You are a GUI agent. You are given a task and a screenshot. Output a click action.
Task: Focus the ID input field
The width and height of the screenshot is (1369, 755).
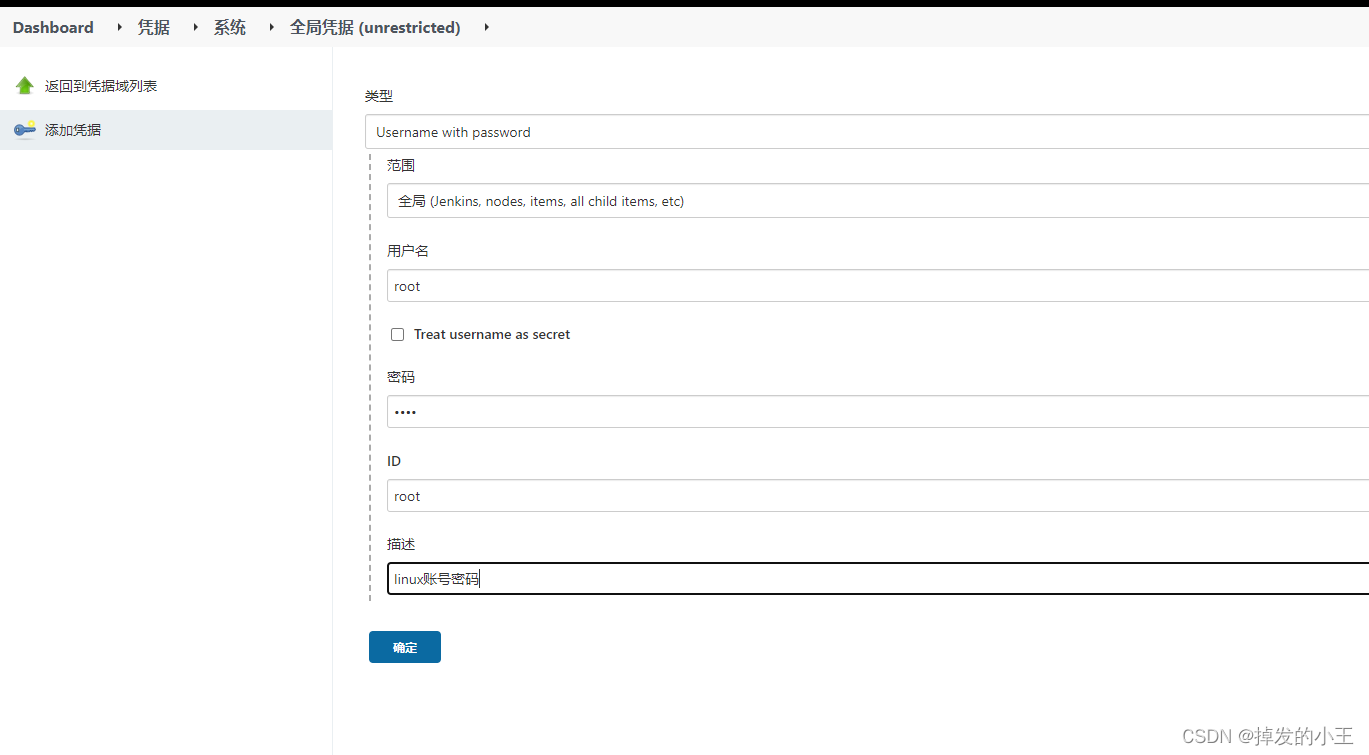tap(878, 496)
